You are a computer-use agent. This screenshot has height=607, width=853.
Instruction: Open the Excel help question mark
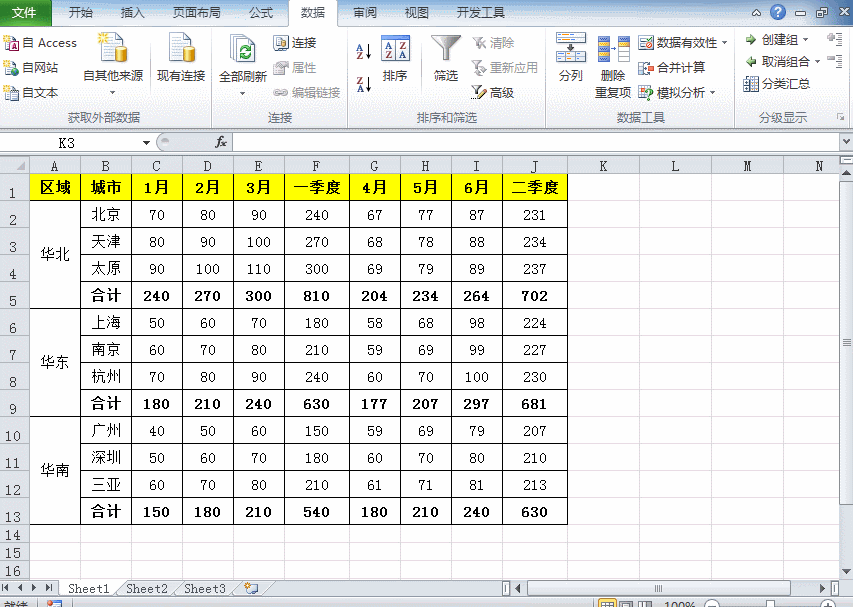tap(778, 12)
